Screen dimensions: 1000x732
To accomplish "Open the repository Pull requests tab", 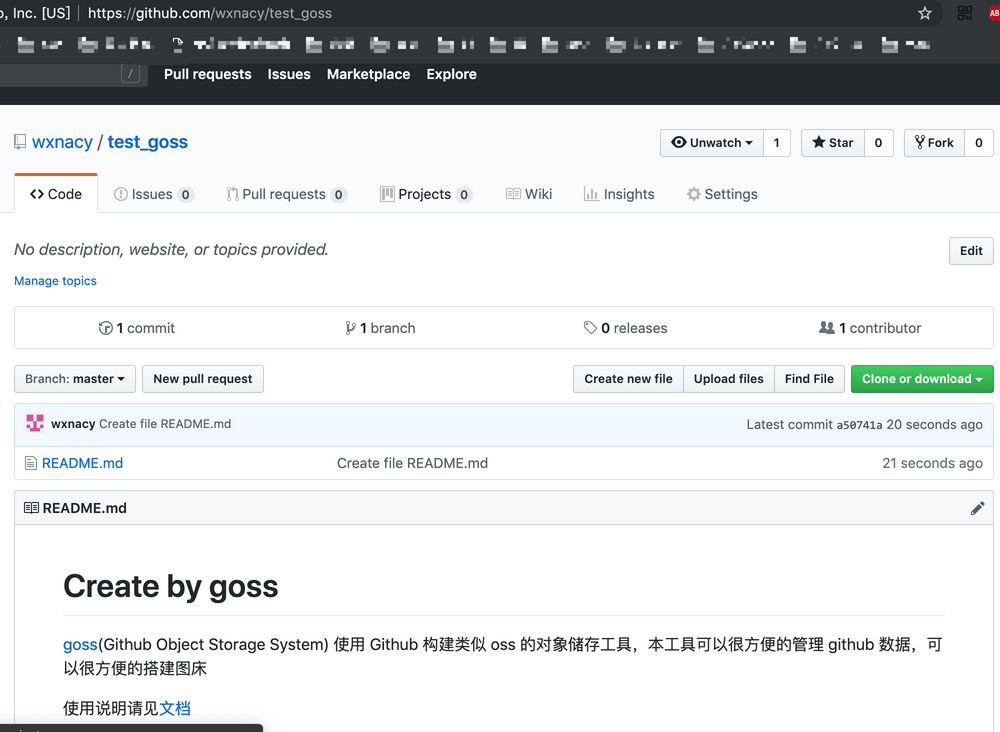I will 286,194.
